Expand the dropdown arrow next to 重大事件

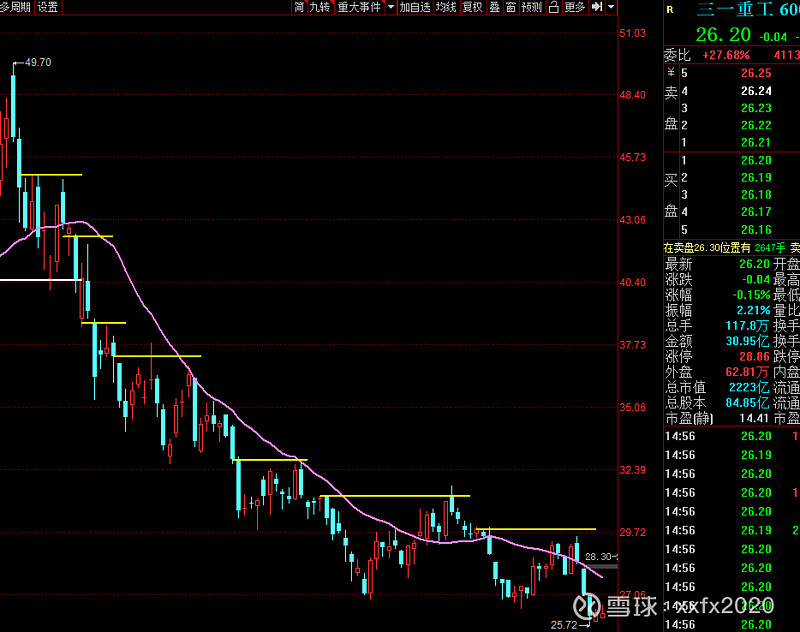click(x=391, y=7)
